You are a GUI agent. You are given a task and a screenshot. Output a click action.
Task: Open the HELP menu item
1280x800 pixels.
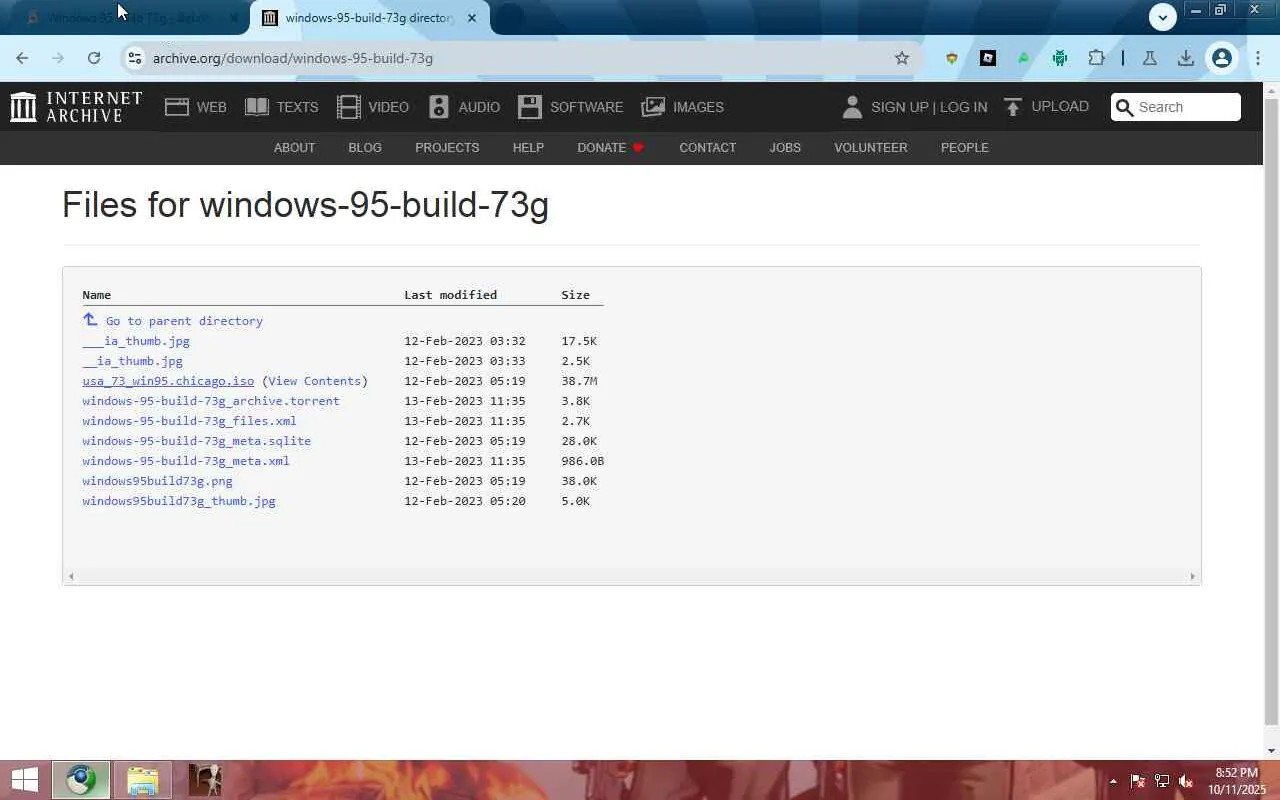click(528, 148)
